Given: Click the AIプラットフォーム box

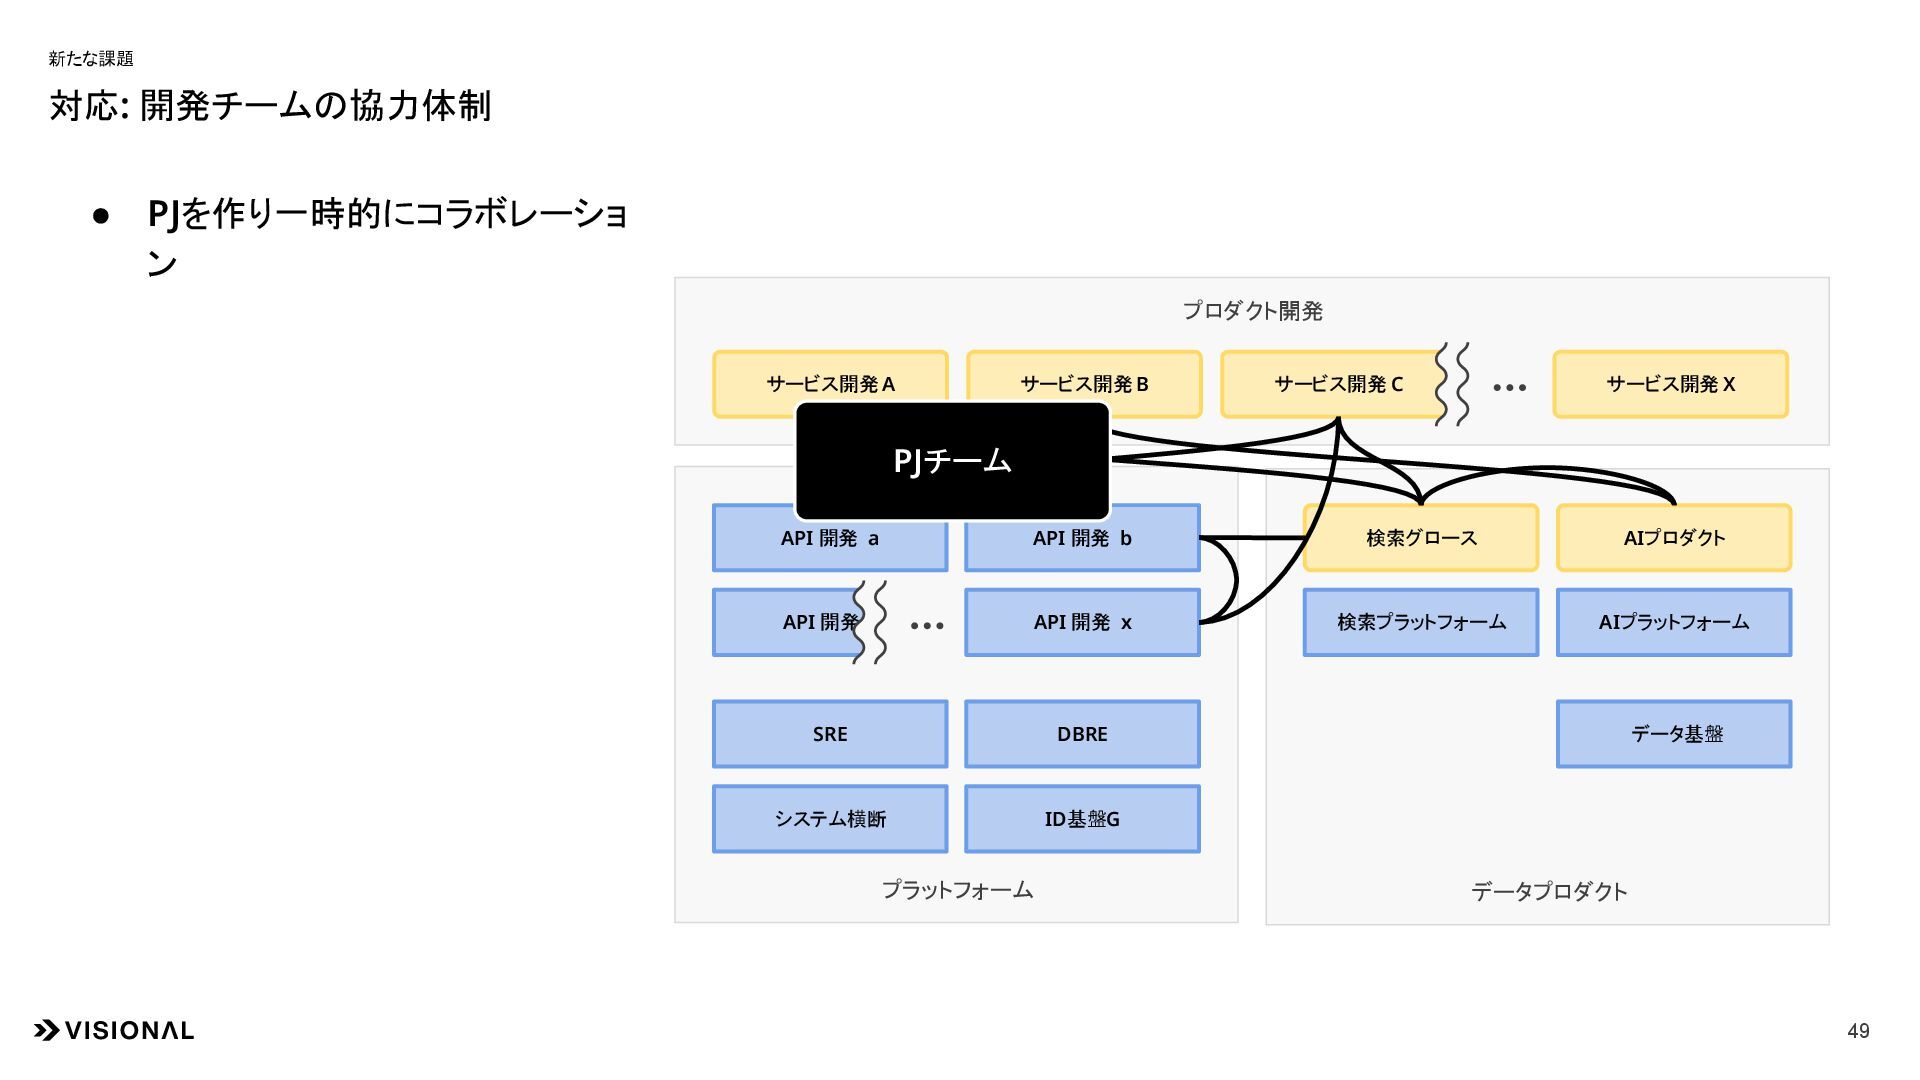Looking at the screenshot, I should [x=1674, y=622].
